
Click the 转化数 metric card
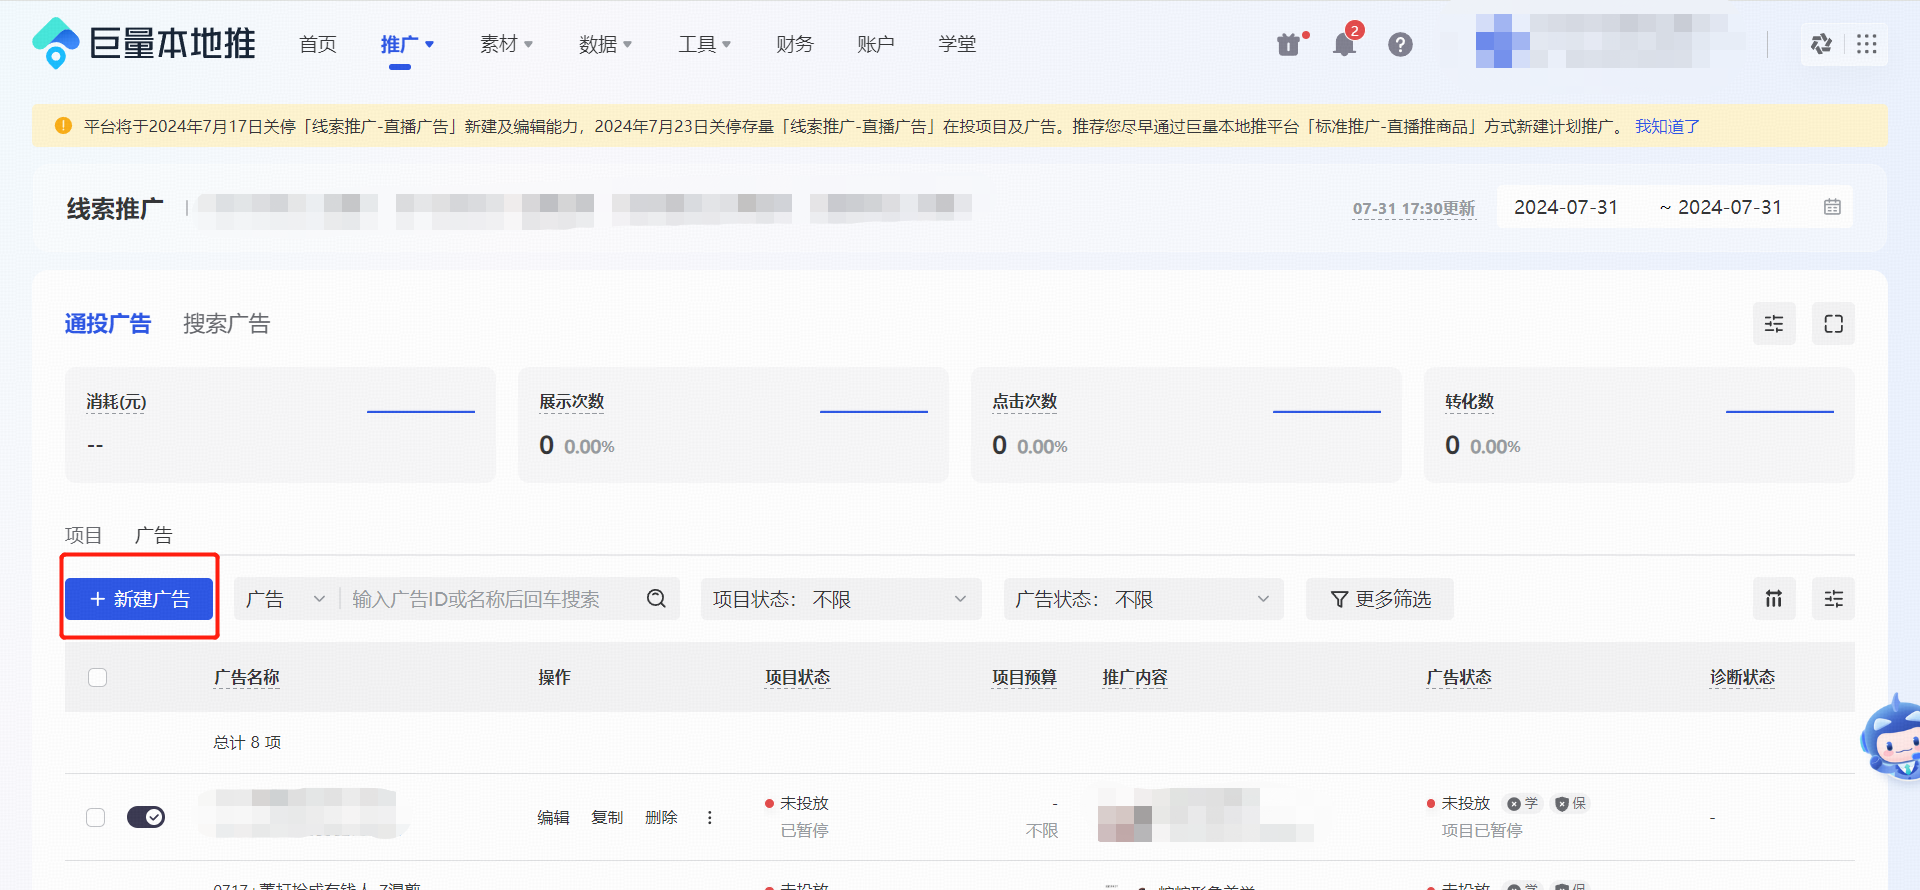(x=1639, y=425)
